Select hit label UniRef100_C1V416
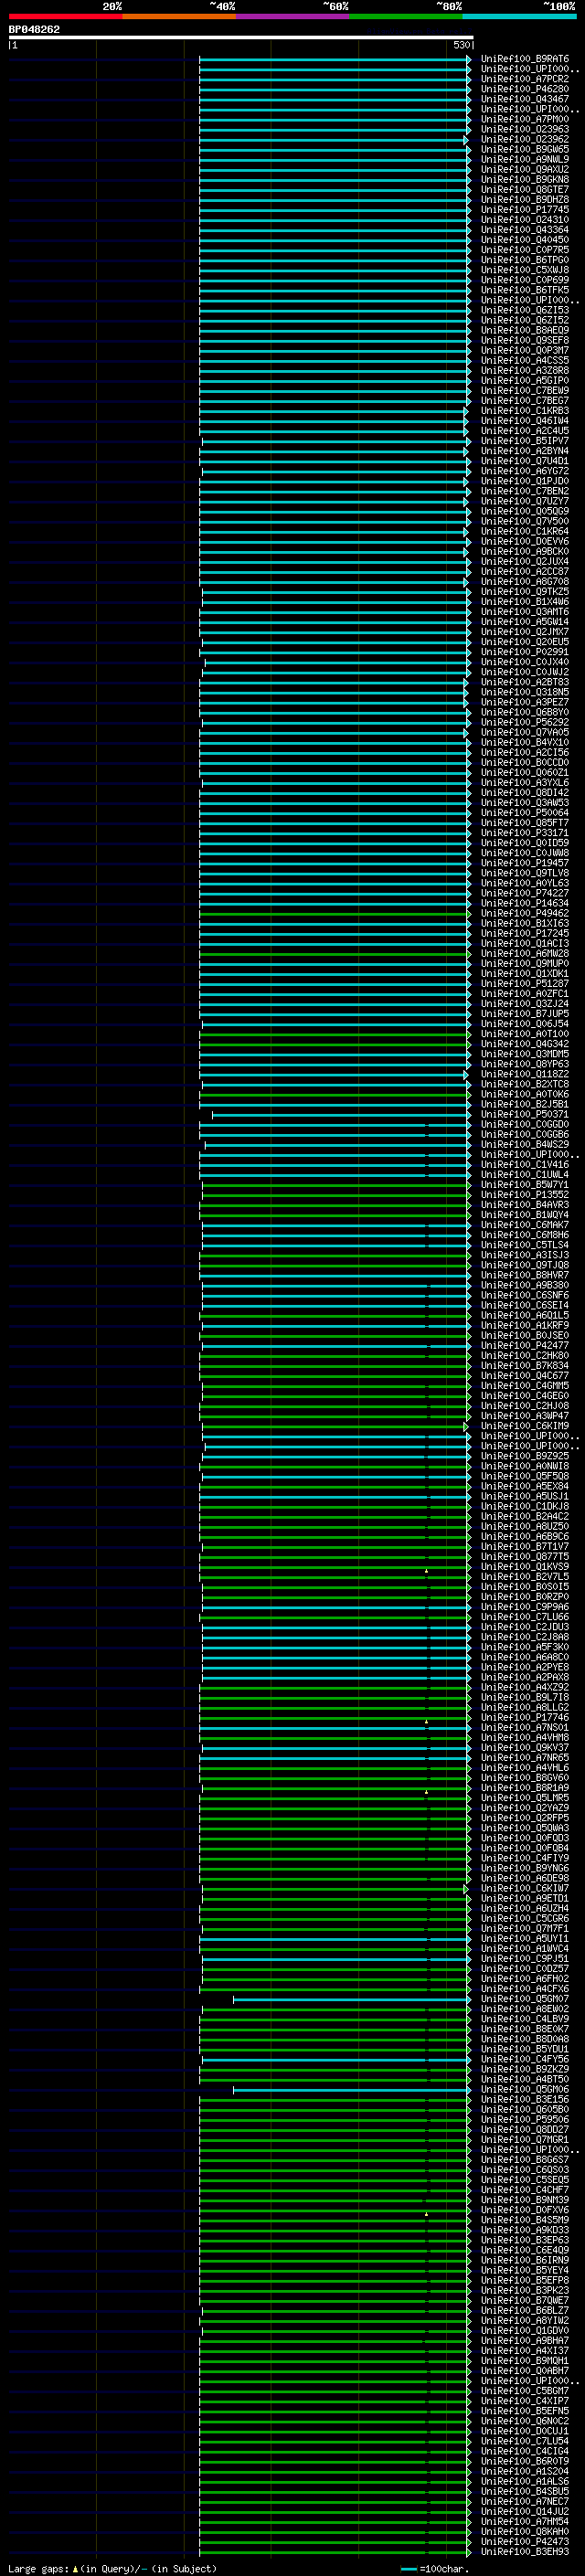585x2576 pixels. tap(525, 1164)
